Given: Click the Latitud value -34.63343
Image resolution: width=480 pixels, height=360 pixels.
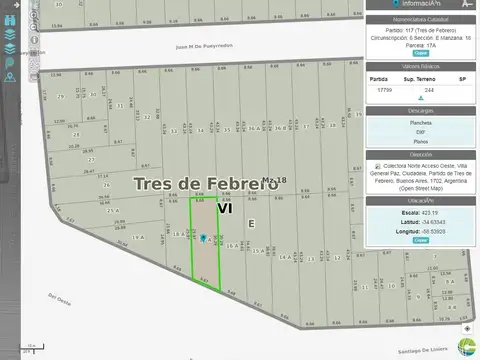Looking at the screenshot, I should click(x=433, y=222).
